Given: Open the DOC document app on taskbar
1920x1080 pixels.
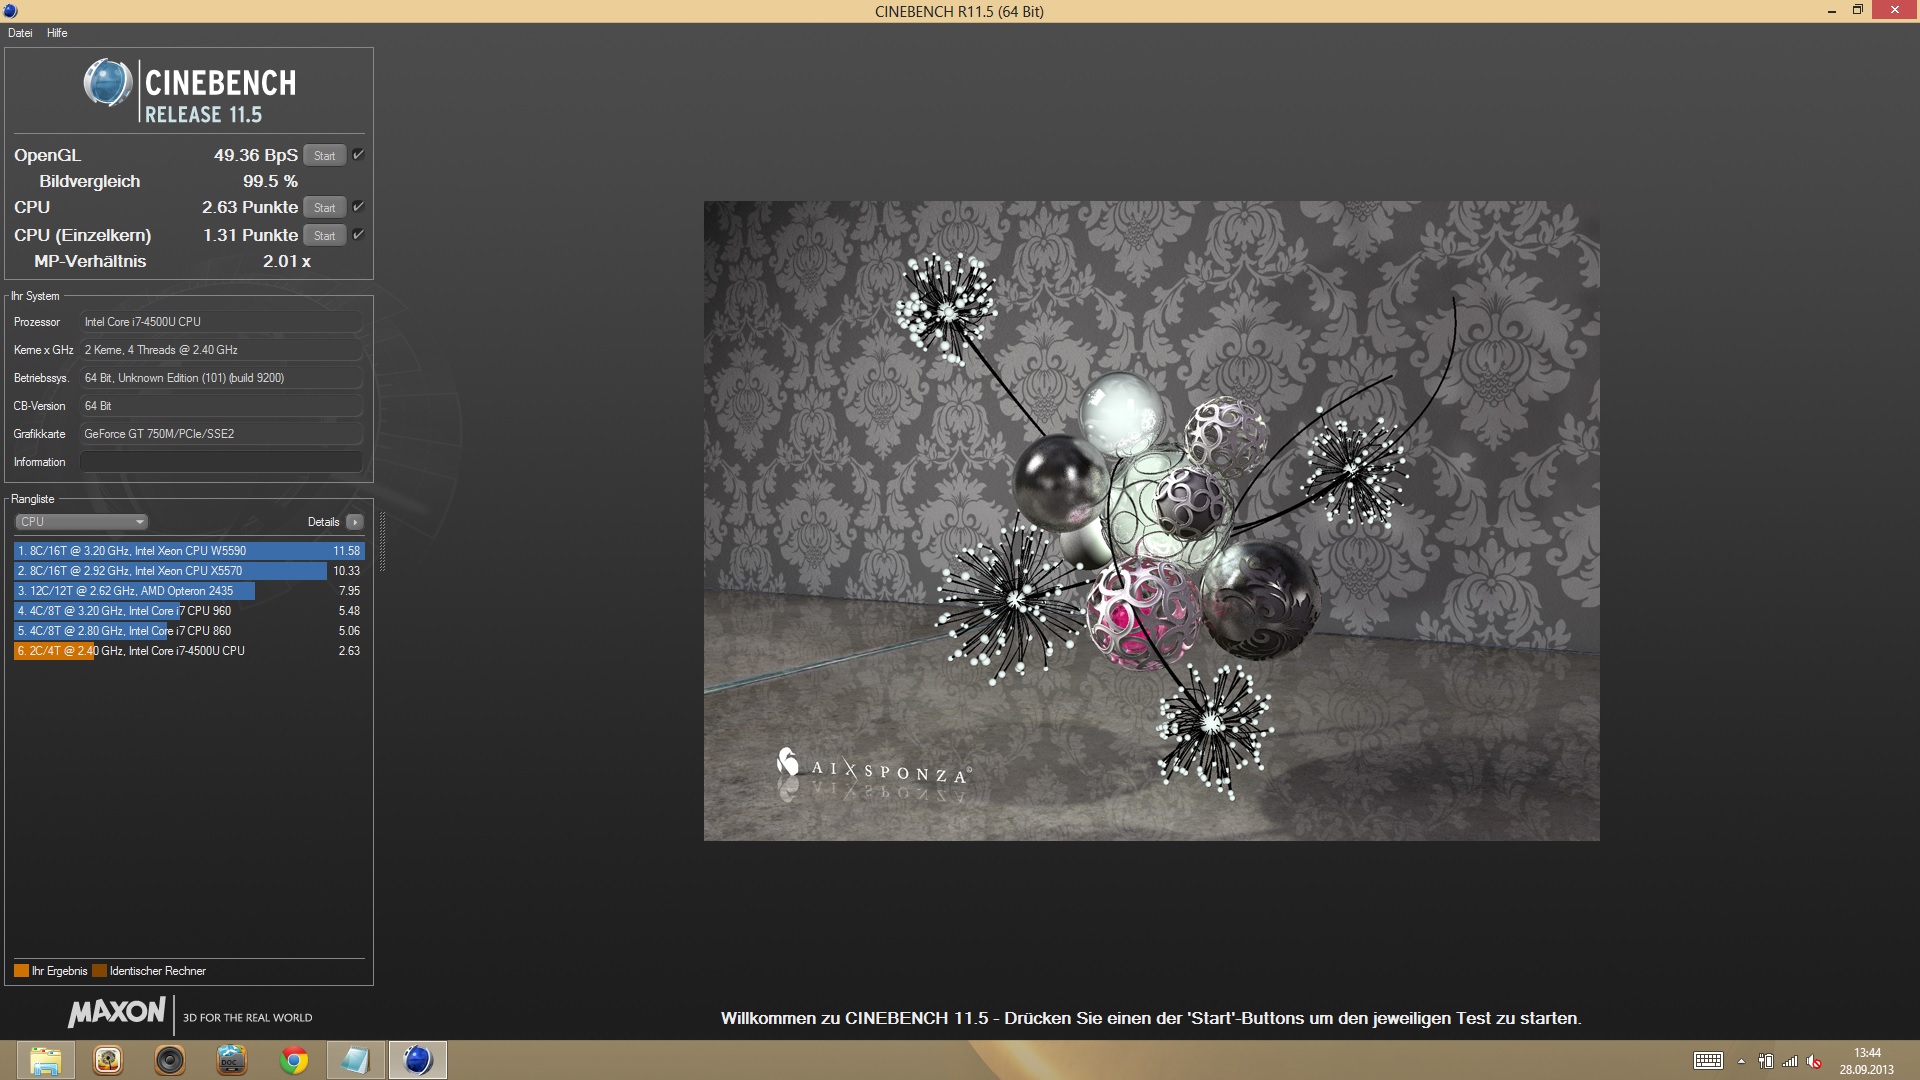Looking at the screenshot, I should 232,1060.
